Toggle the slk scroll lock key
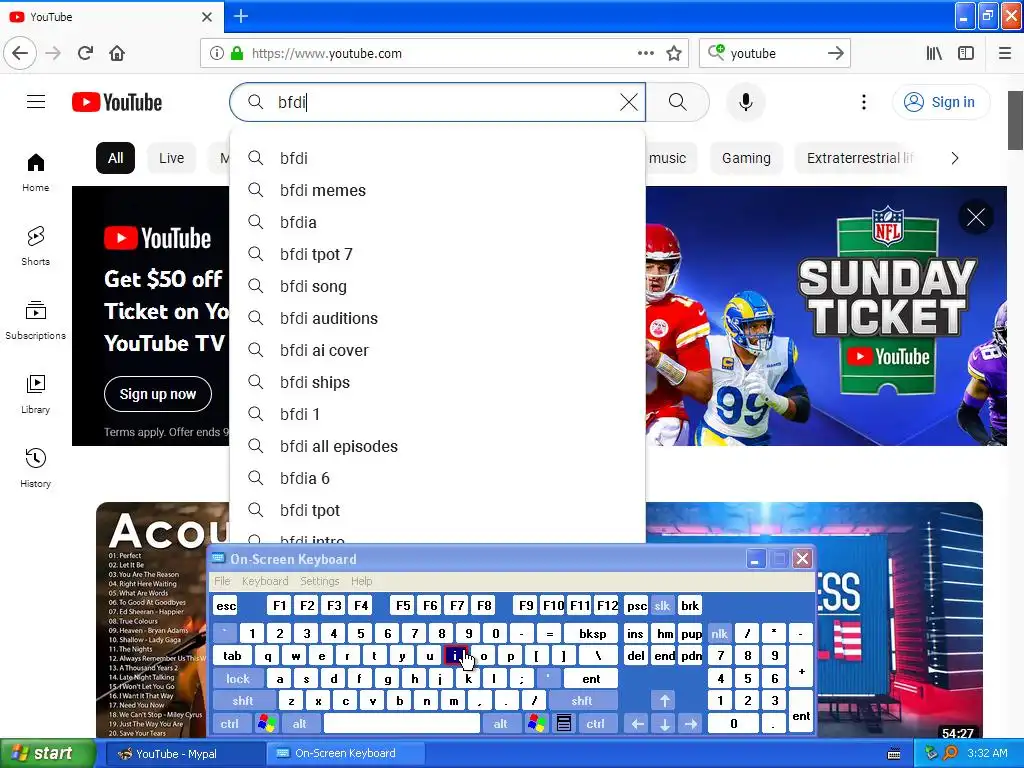This screenshot has height=768, width=1024. pos(662,605)
